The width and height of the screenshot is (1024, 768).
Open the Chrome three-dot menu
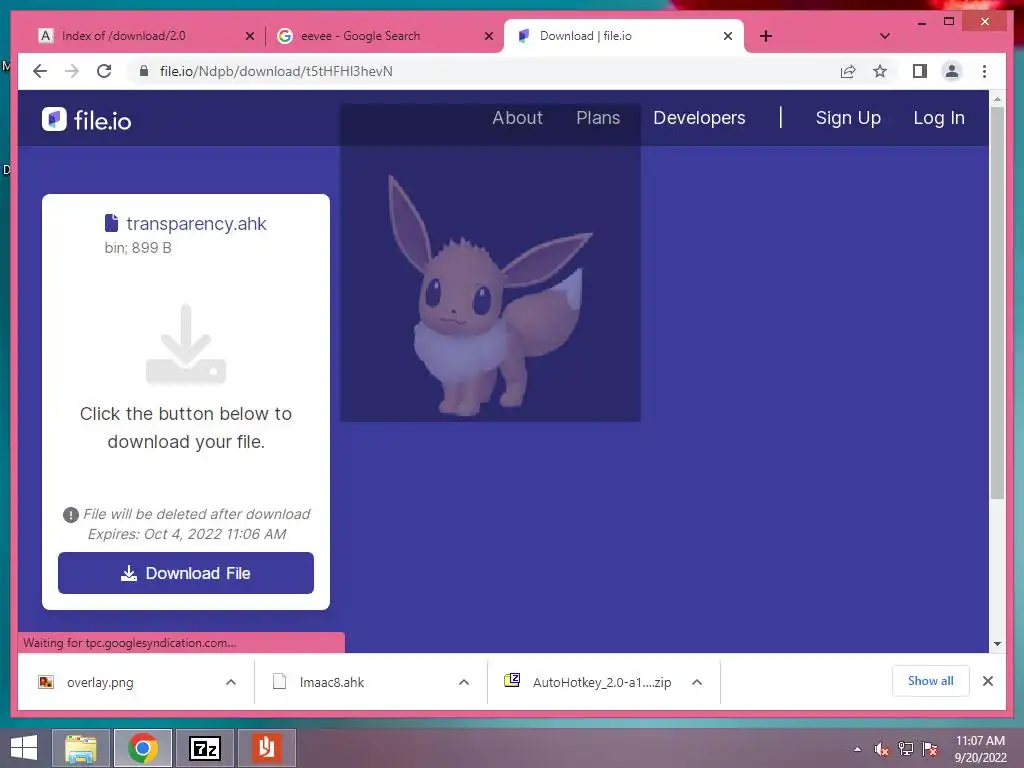[984, 71]
